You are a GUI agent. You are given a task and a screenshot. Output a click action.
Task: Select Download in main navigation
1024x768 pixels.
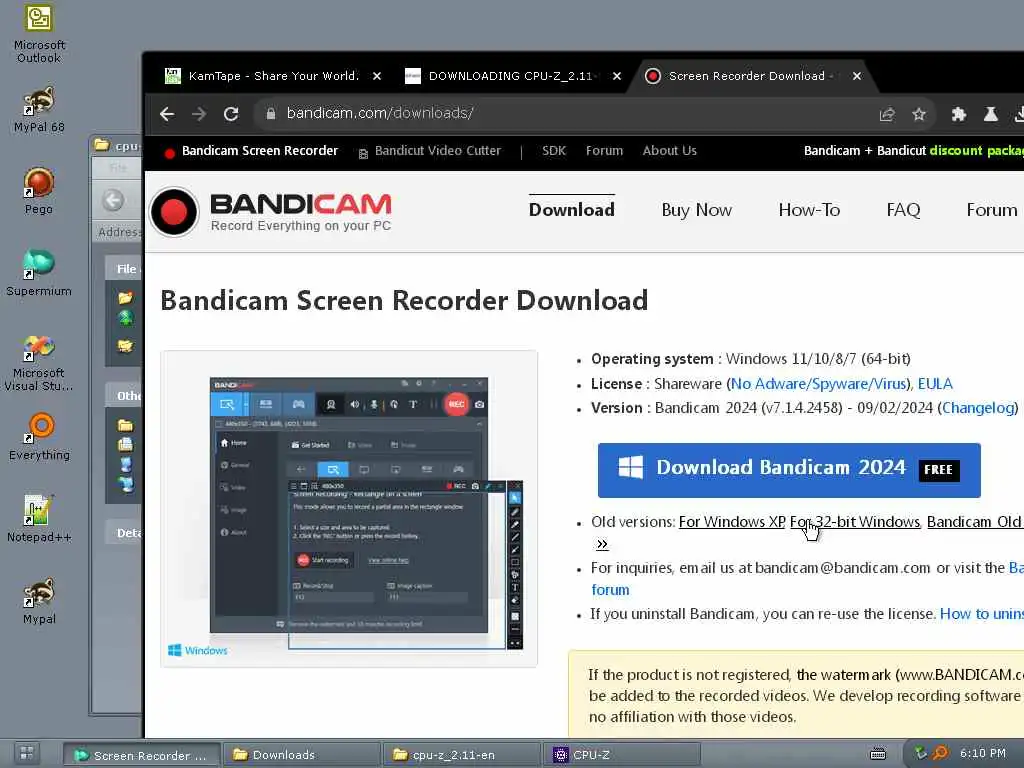tap(571, 210)
